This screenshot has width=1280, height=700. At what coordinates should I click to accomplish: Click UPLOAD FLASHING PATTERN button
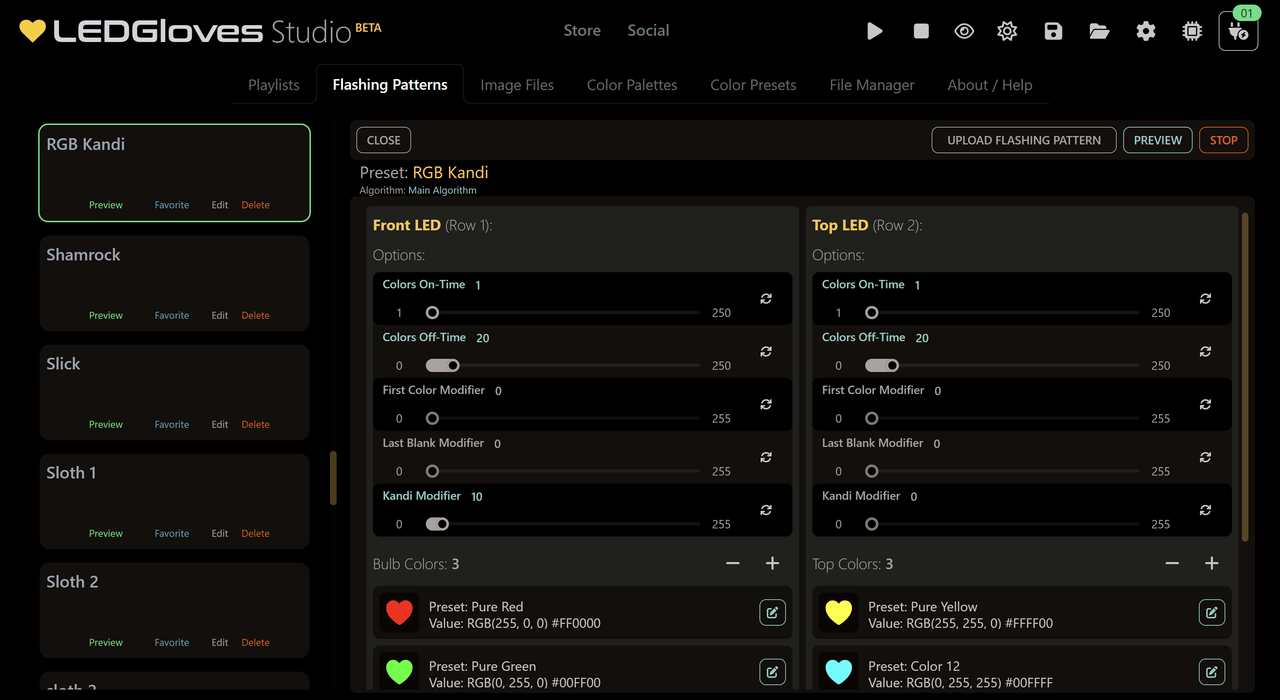[x=1024, y=140]
